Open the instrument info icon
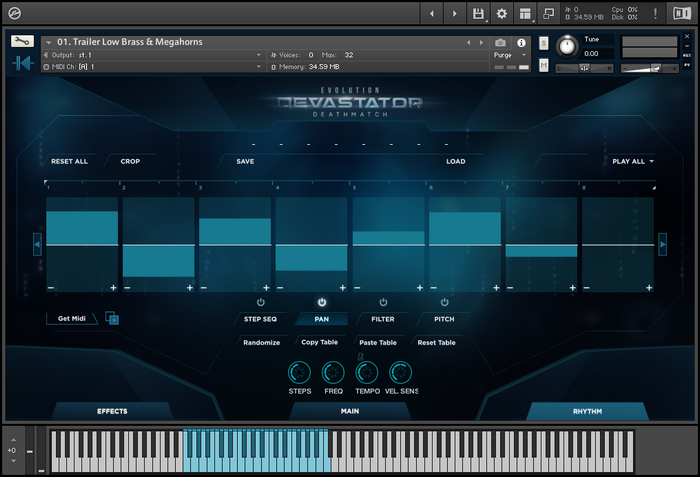Screen dimensions: 700x477 click(x=522, y=43)
